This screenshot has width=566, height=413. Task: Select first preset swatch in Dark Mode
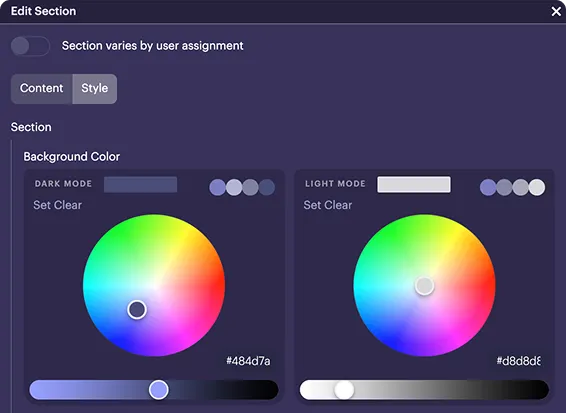tap(218, 187)
